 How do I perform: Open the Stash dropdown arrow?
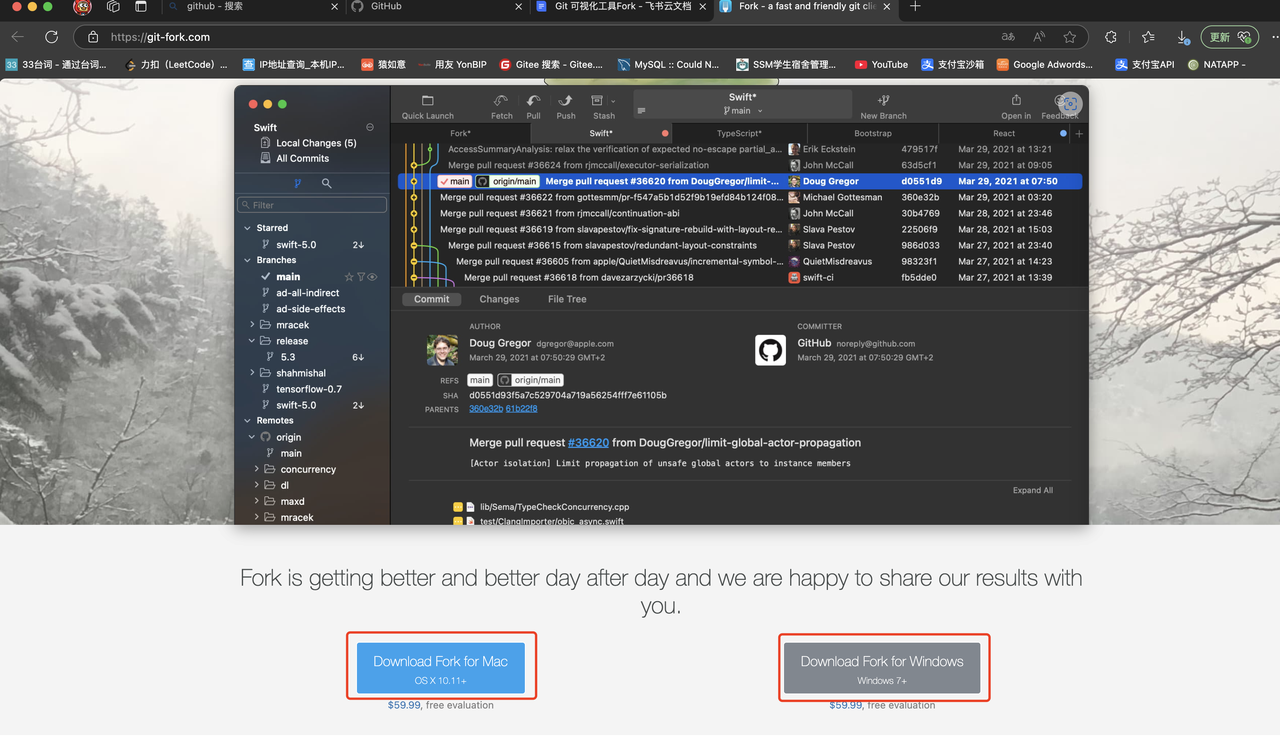pos(613,101)
